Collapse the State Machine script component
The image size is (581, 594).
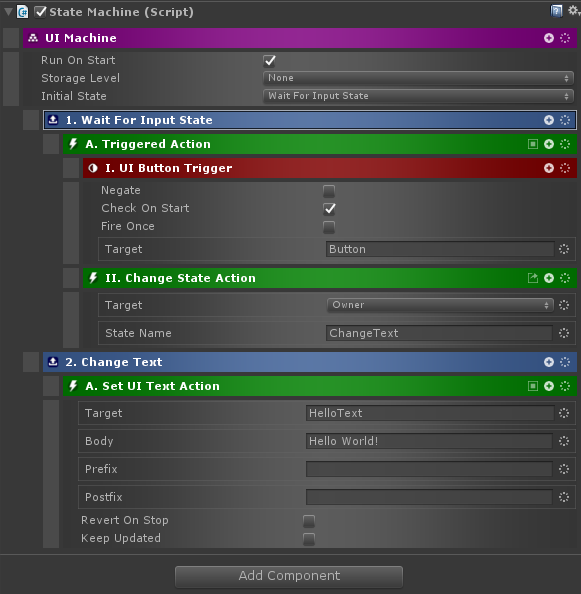click(x=8, y=12)
